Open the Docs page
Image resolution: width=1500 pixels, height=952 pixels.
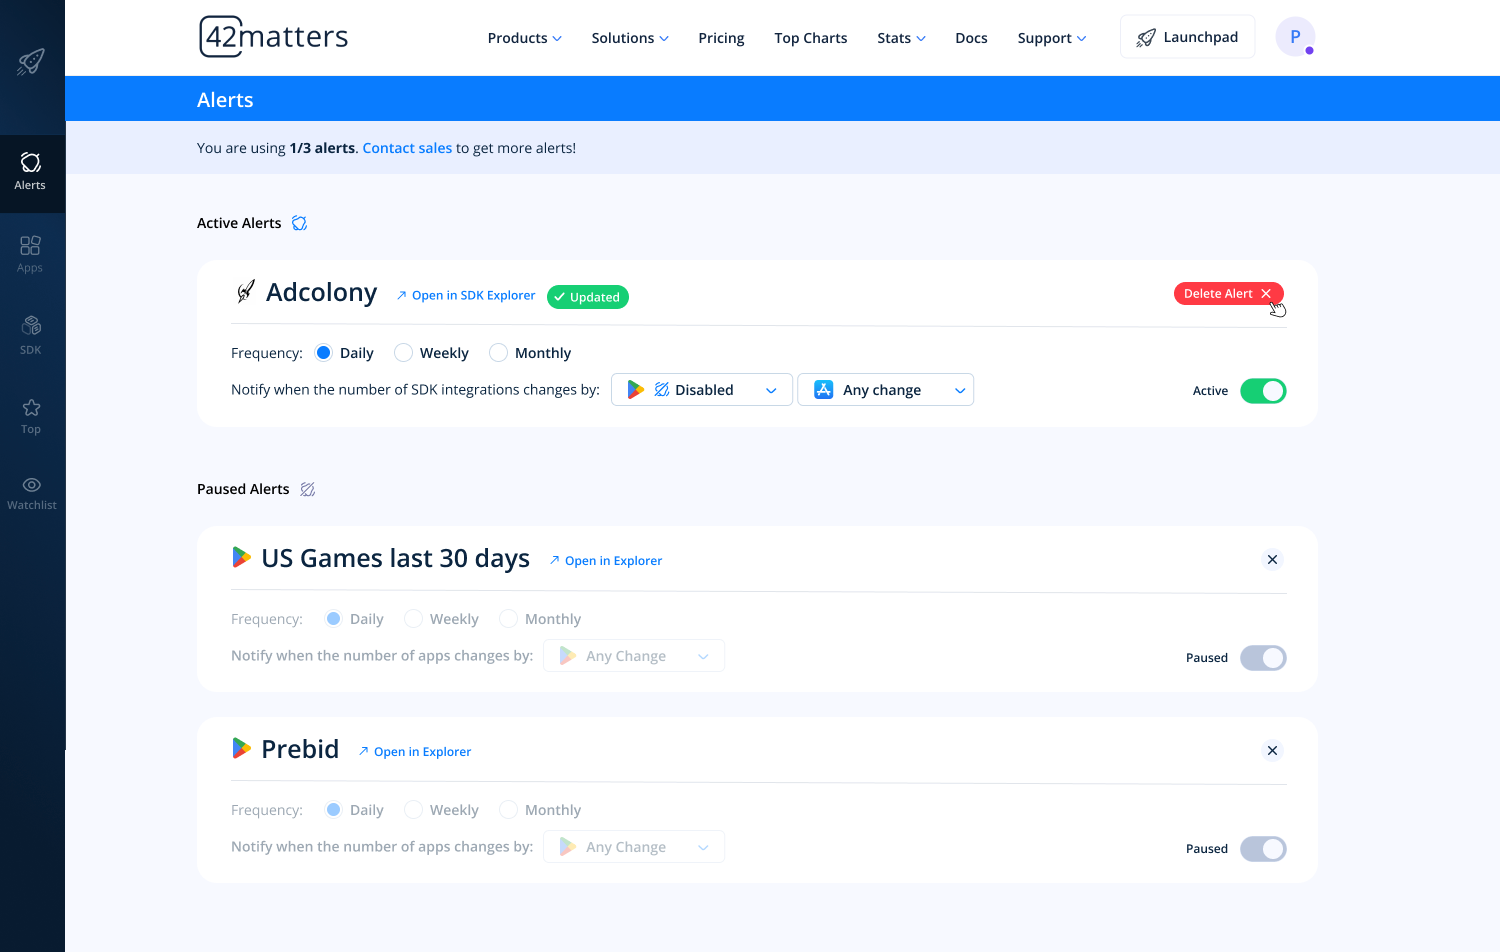(971, 38)
